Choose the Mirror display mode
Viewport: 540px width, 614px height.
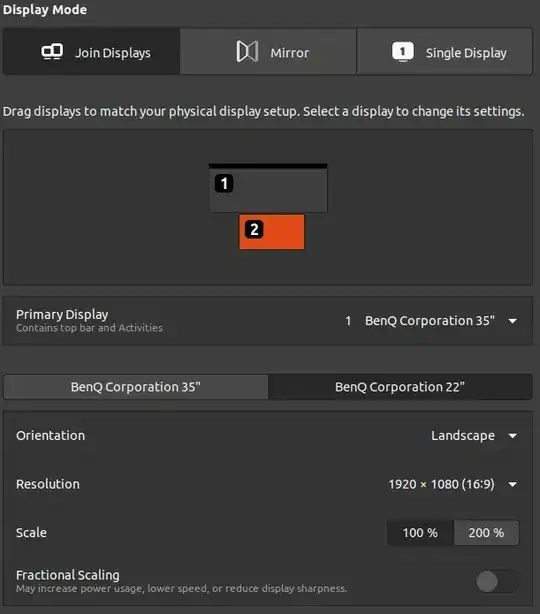tap(268, 51)
